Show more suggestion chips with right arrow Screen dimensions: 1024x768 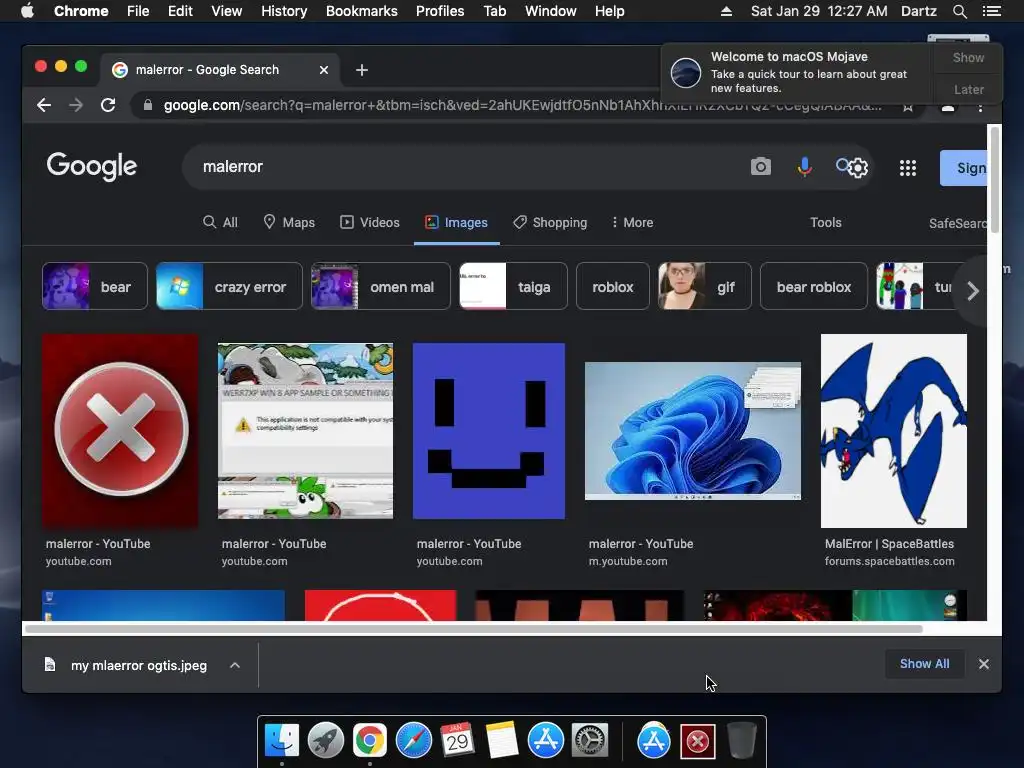point(972,291)
